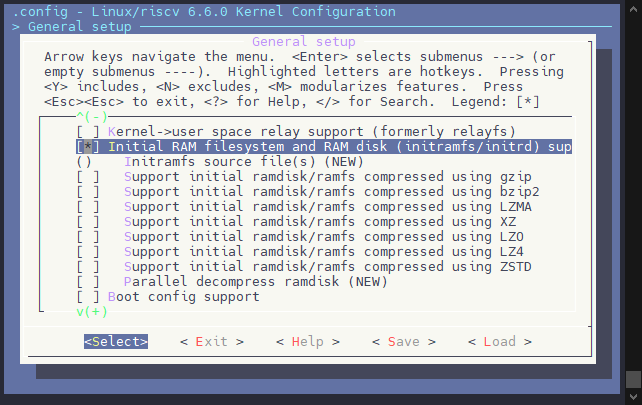Toggle Boot config support checkbox
The height and width of the screenshot is (405, 642).
tap(88, 296)
